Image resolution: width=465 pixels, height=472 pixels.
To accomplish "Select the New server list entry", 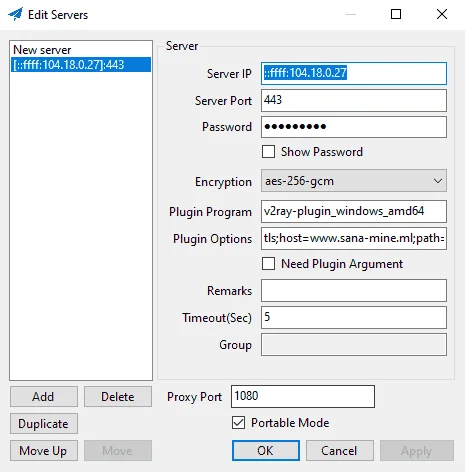I will (x=81, y=50).
